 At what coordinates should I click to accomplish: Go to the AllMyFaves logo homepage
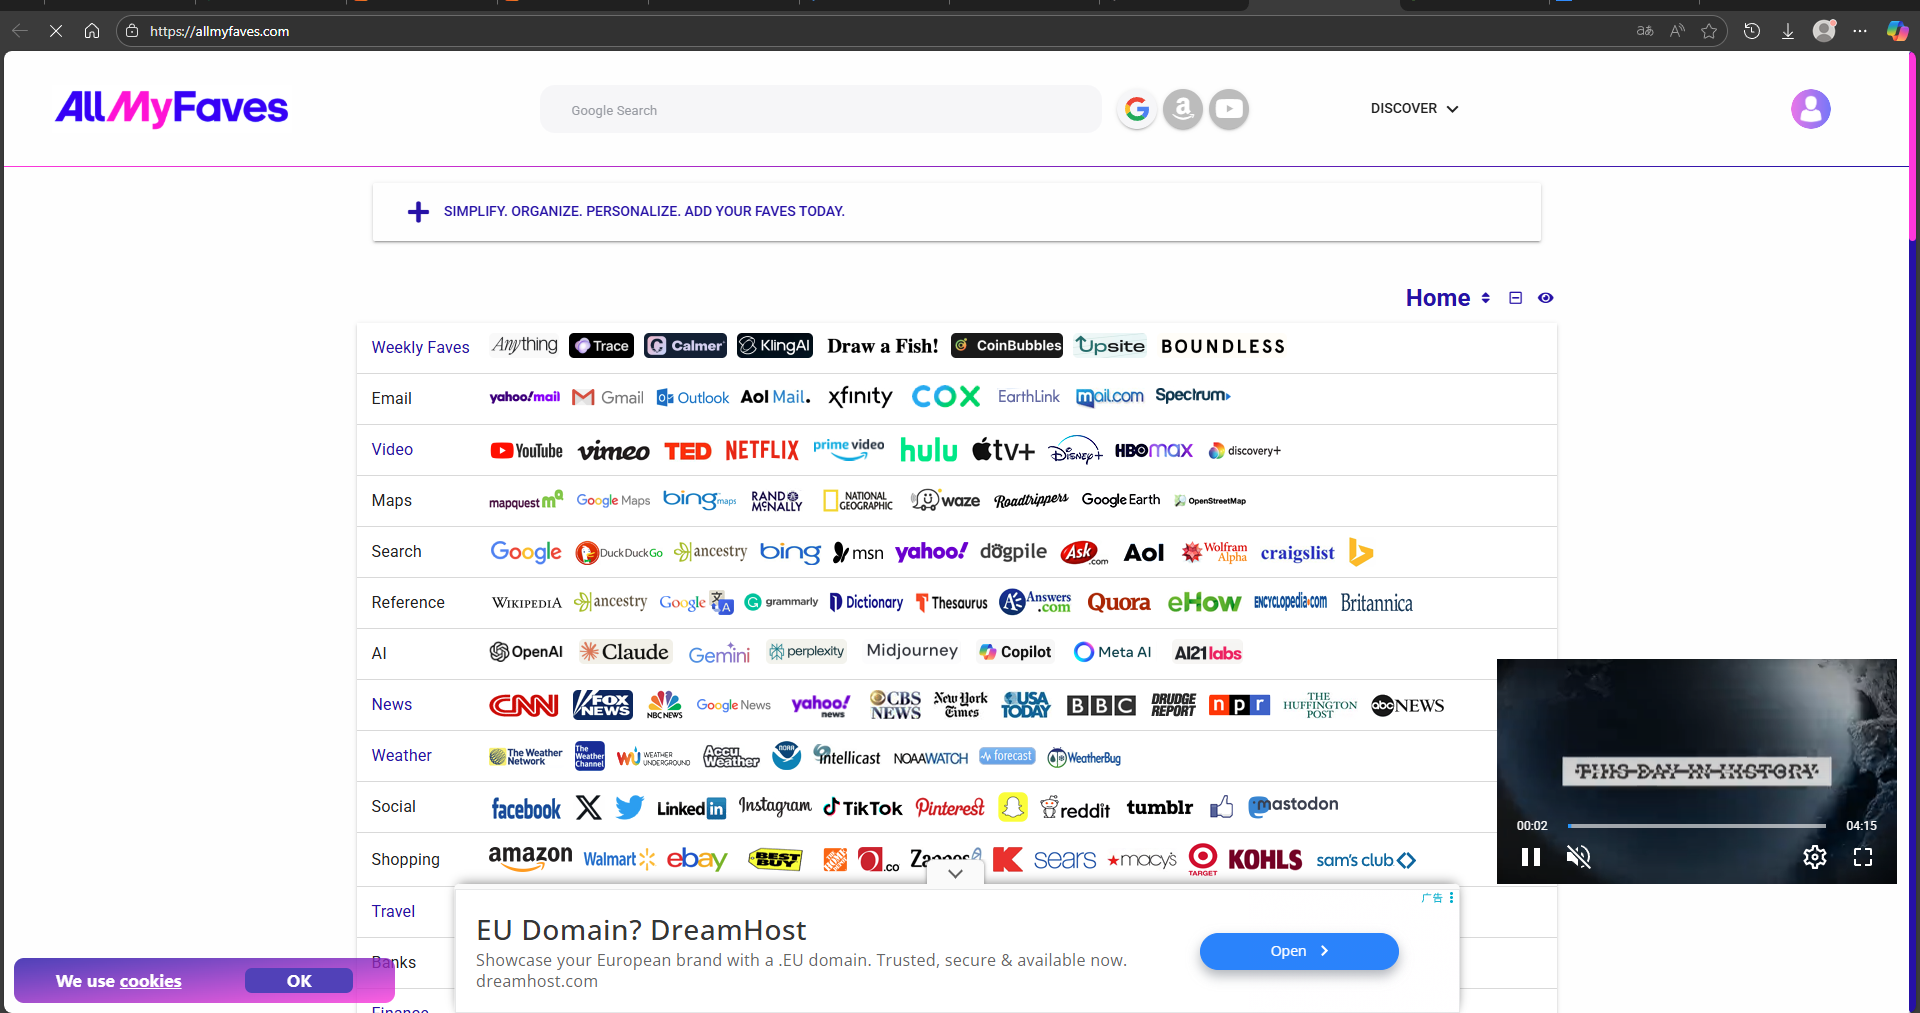pyautogui.click(x=171, y=108)
